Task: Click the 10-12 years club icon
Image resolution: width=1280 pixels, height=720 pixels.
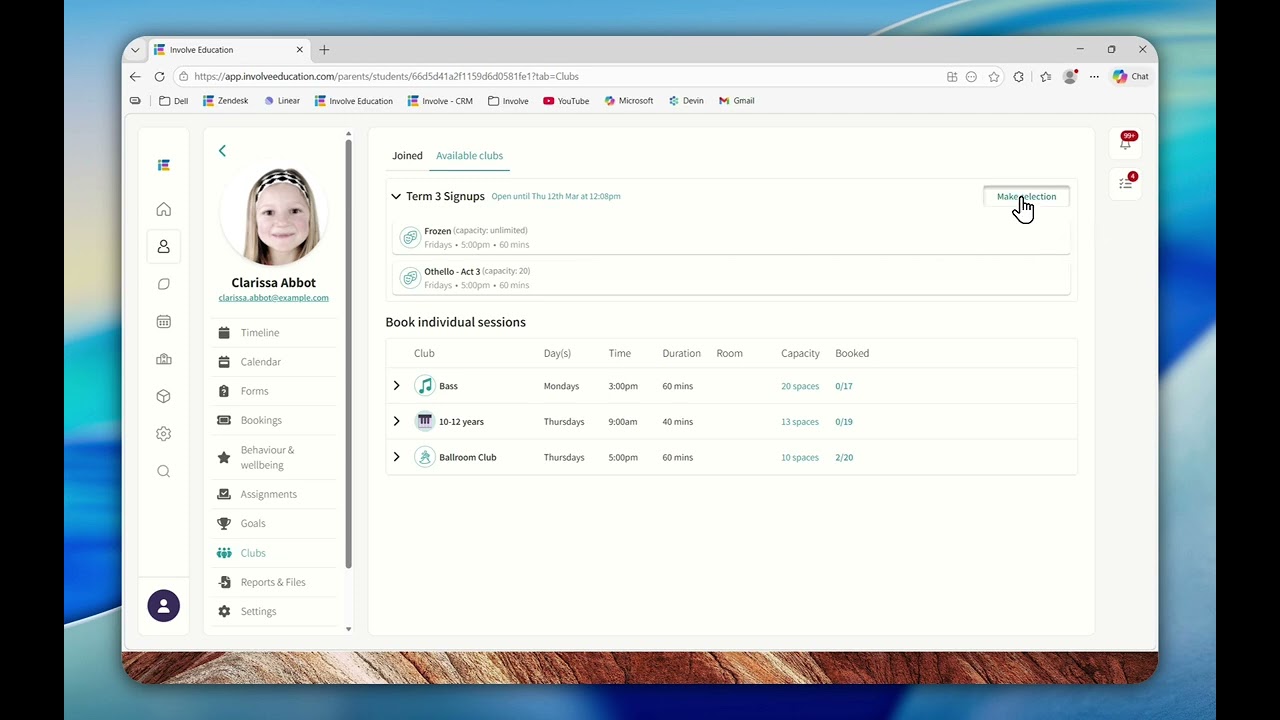Action: (x=425, y=421)
